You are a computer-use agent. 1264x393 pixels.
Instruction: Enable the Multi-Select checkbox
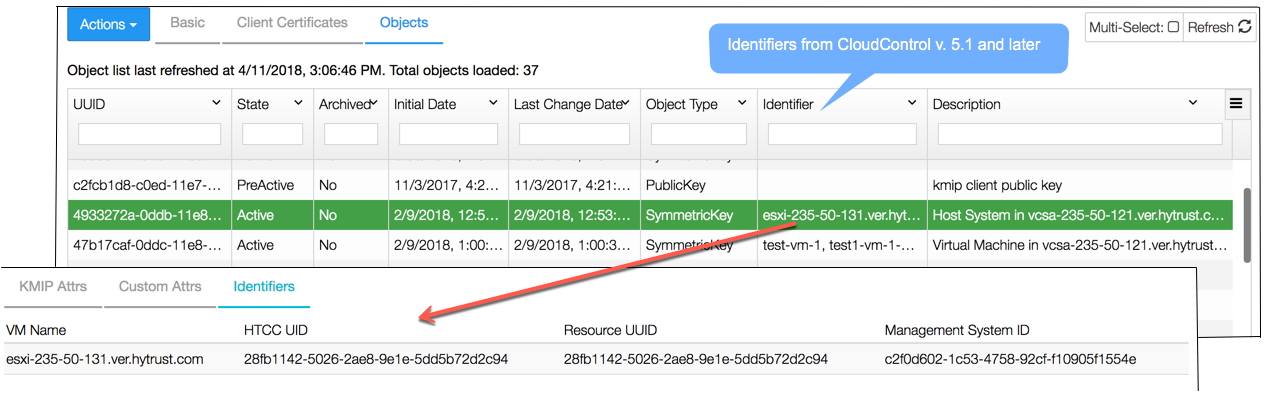[1173, 27]
